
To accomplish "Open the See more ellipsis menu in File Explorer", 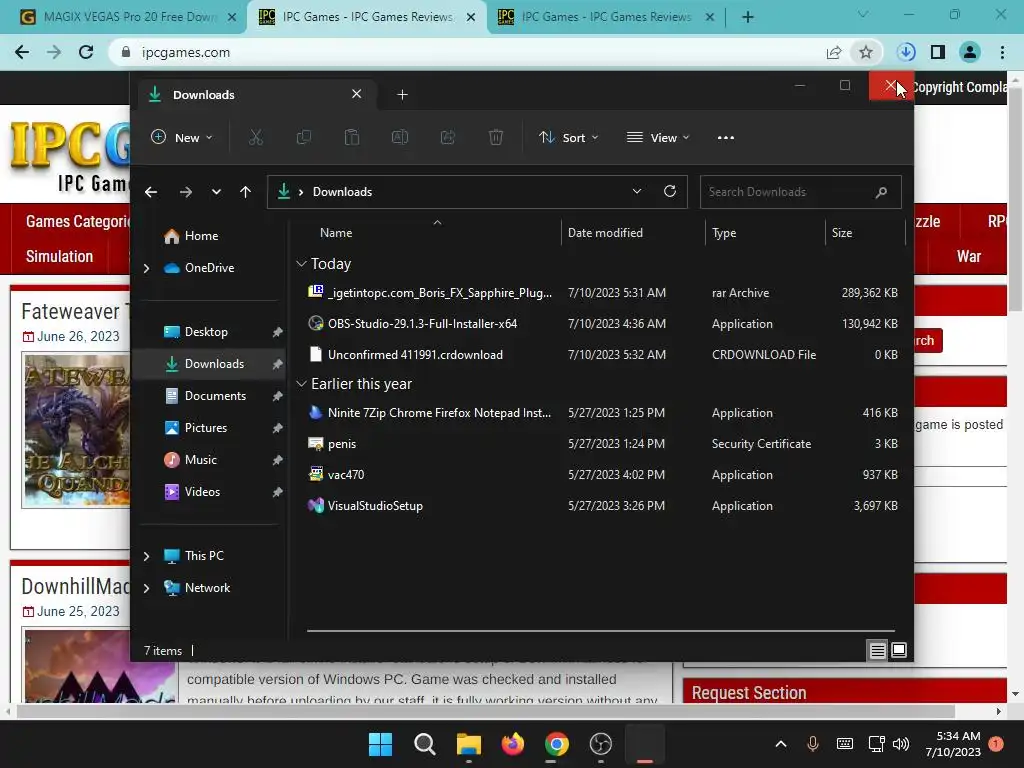I will tap(726, 138).
